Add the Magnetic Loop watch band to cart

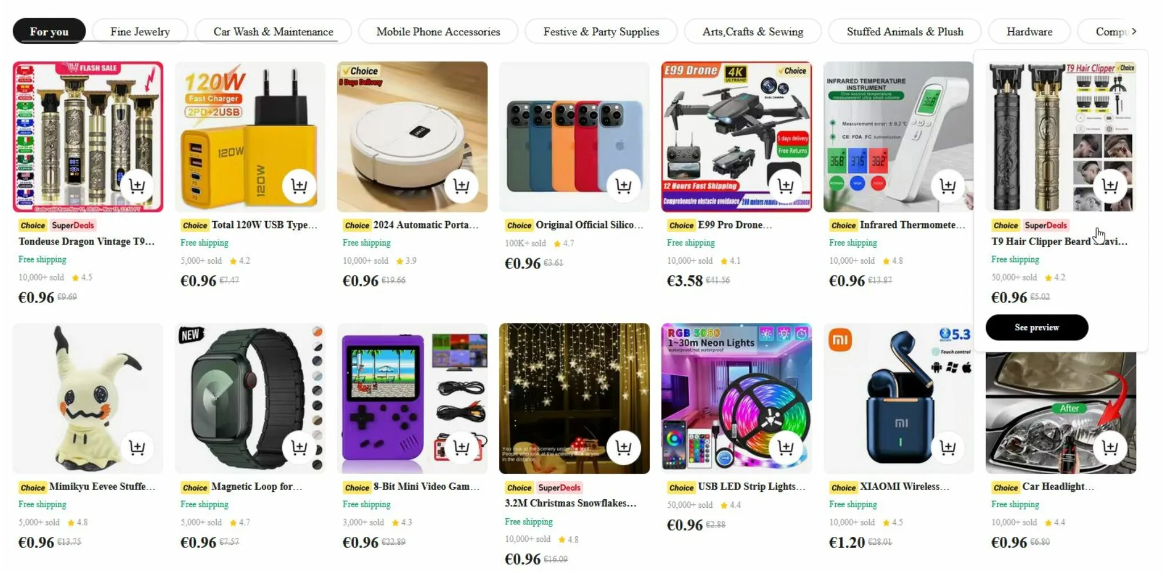pyautogui.click(x=300, y=448)
